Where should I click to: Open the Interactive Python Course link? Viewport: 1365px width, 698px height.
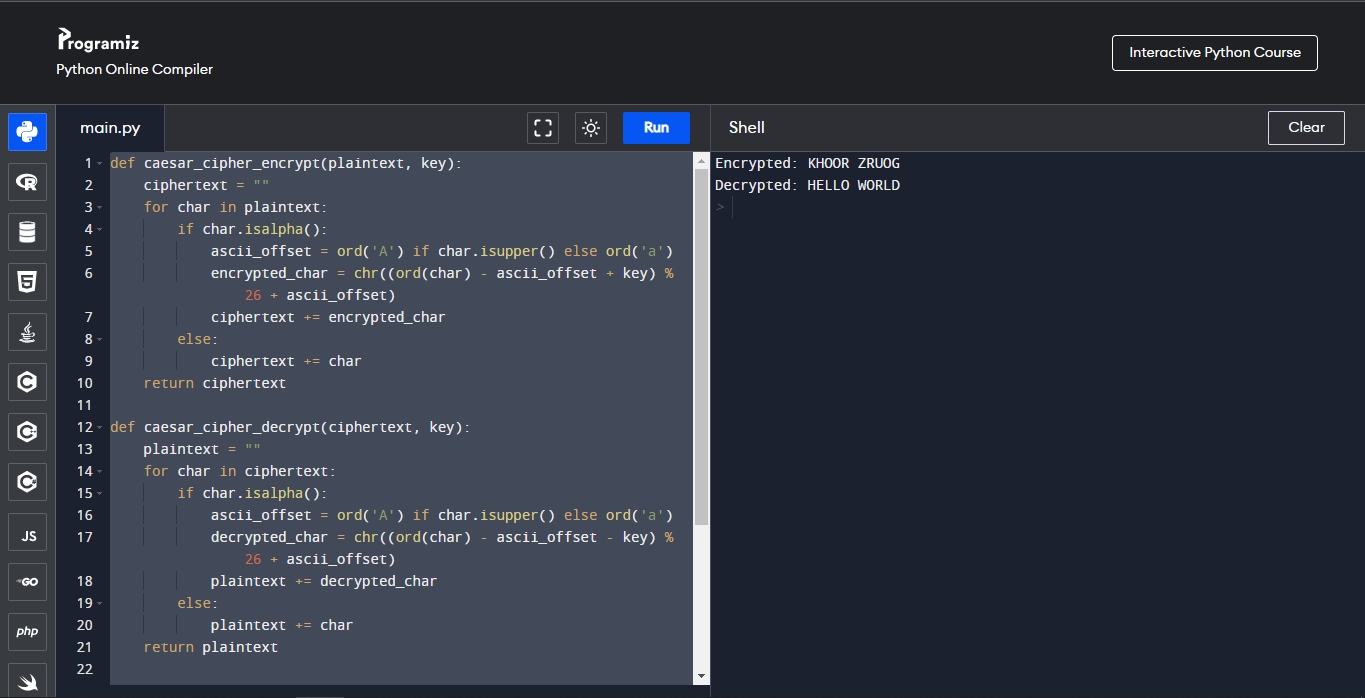[x=1215, y=53]
